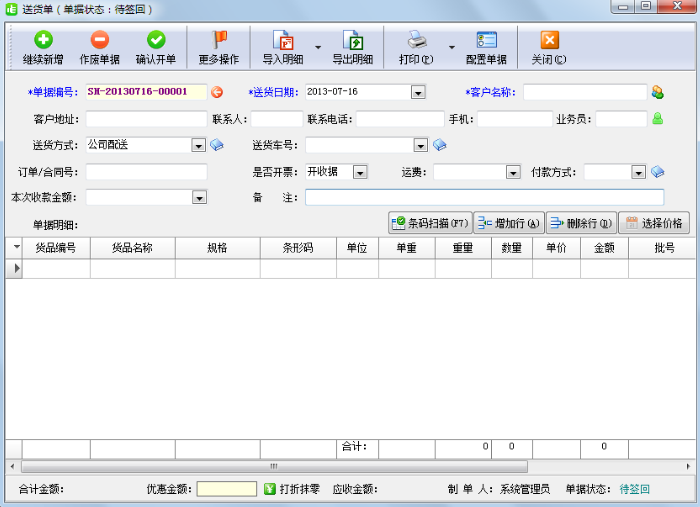The height and width of the screenshot is (507, 700).
Task: Expand the 送货日期 date dropdown
Action: pyautogui.click(x=418, y=92)
